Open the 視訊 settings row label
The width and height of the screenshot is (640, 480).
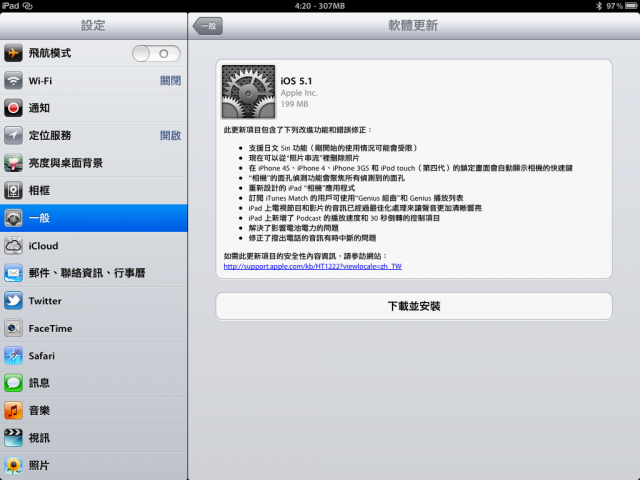[x=39, y=438]
